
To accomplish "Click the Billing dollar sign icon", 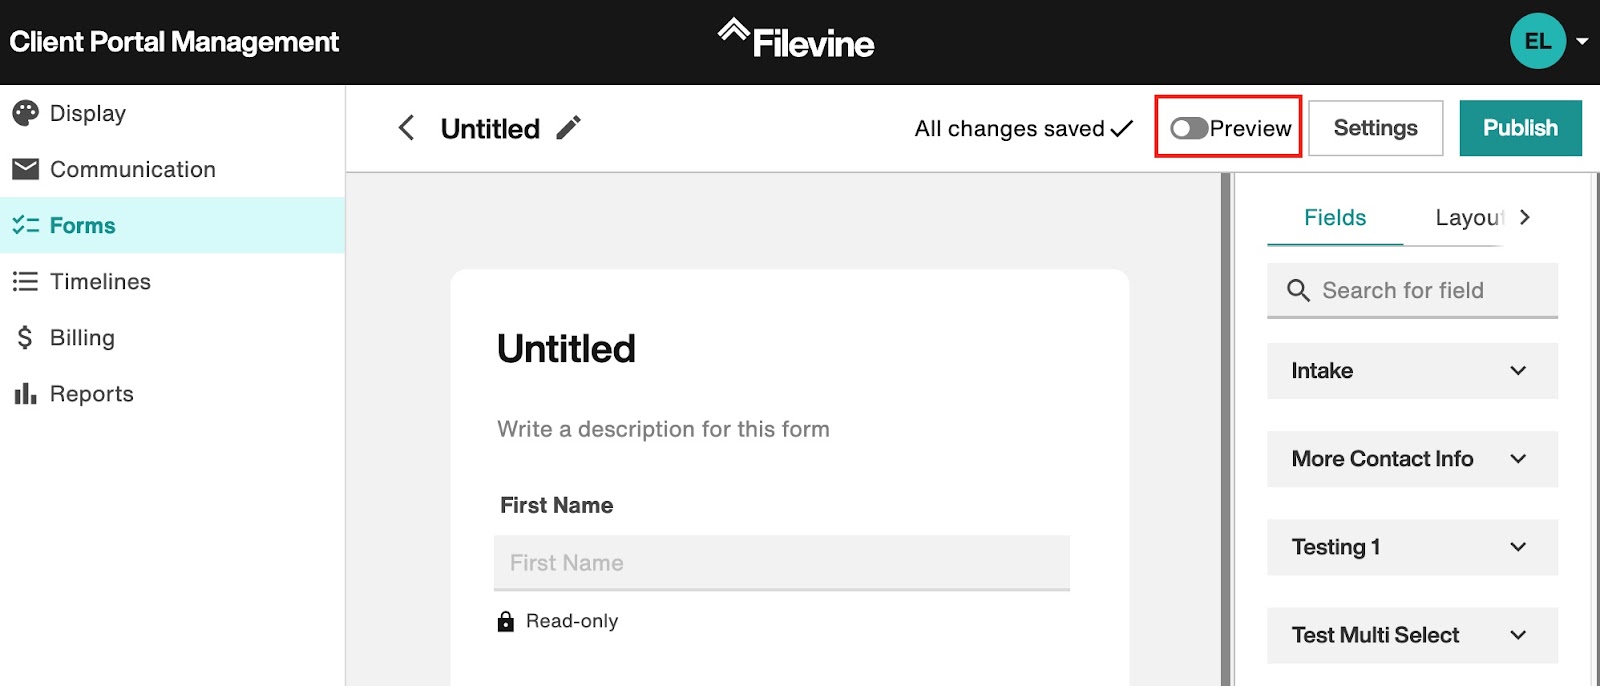I will 26,338.
